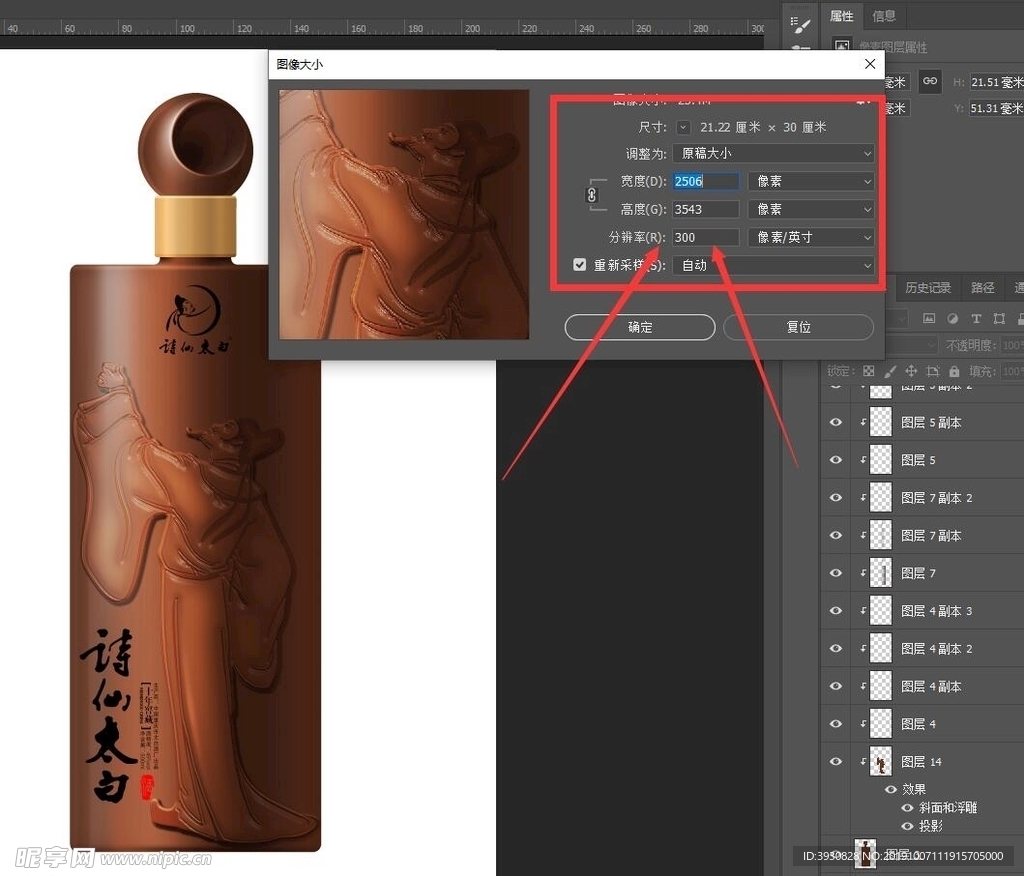Disable the 重新采样 resample checkbox
The height and width of the screenshot is (876, 1024).
tap(581, 265)
